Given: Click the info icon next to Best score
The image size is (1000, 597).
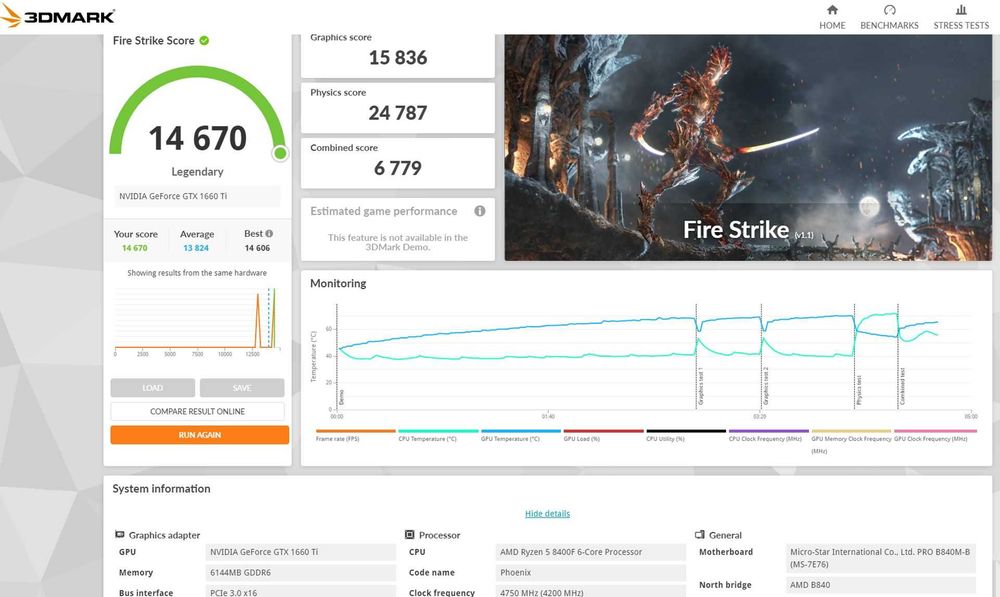Looking at the screenshot, I should click(269, 233).
